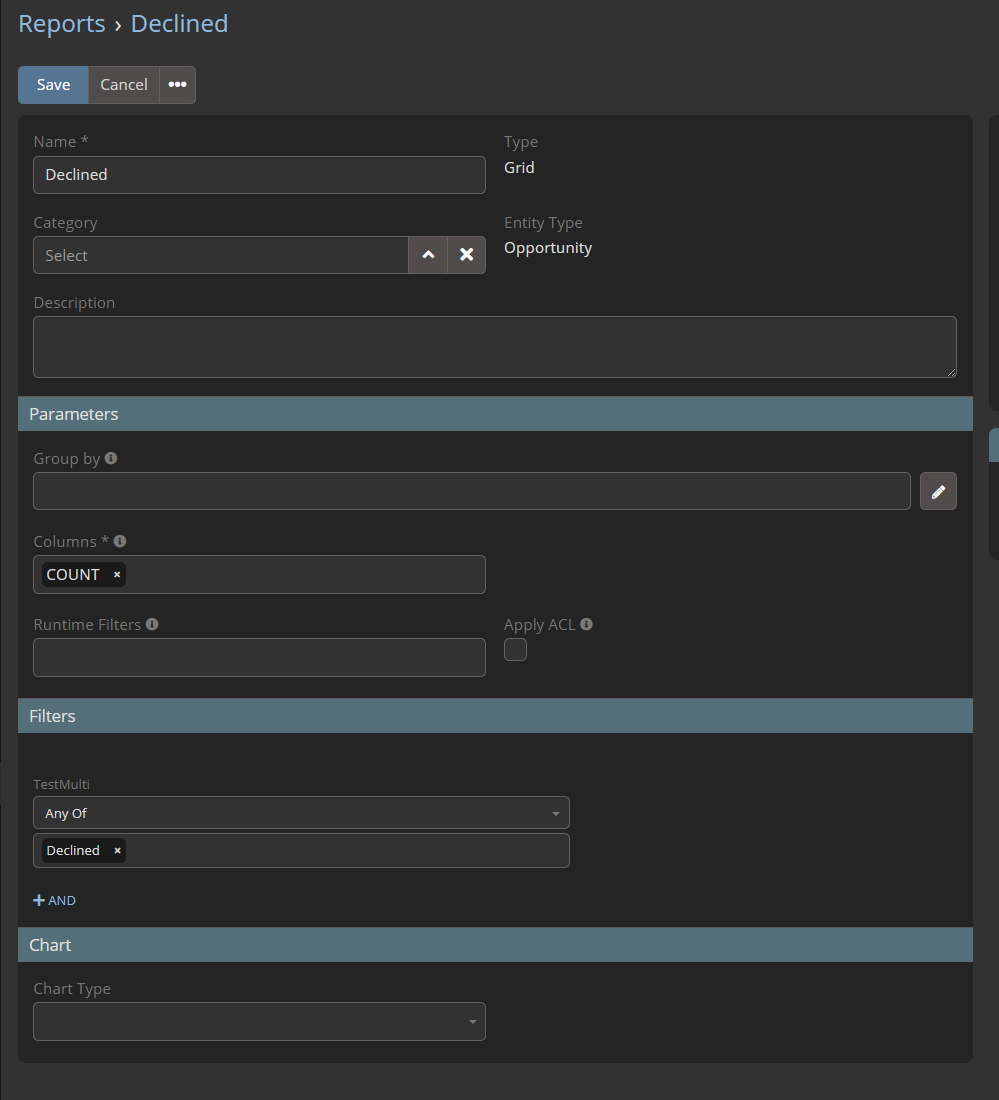Open the Any Of filter operator dropdown
999x1100 pixels.
(301, 813)
